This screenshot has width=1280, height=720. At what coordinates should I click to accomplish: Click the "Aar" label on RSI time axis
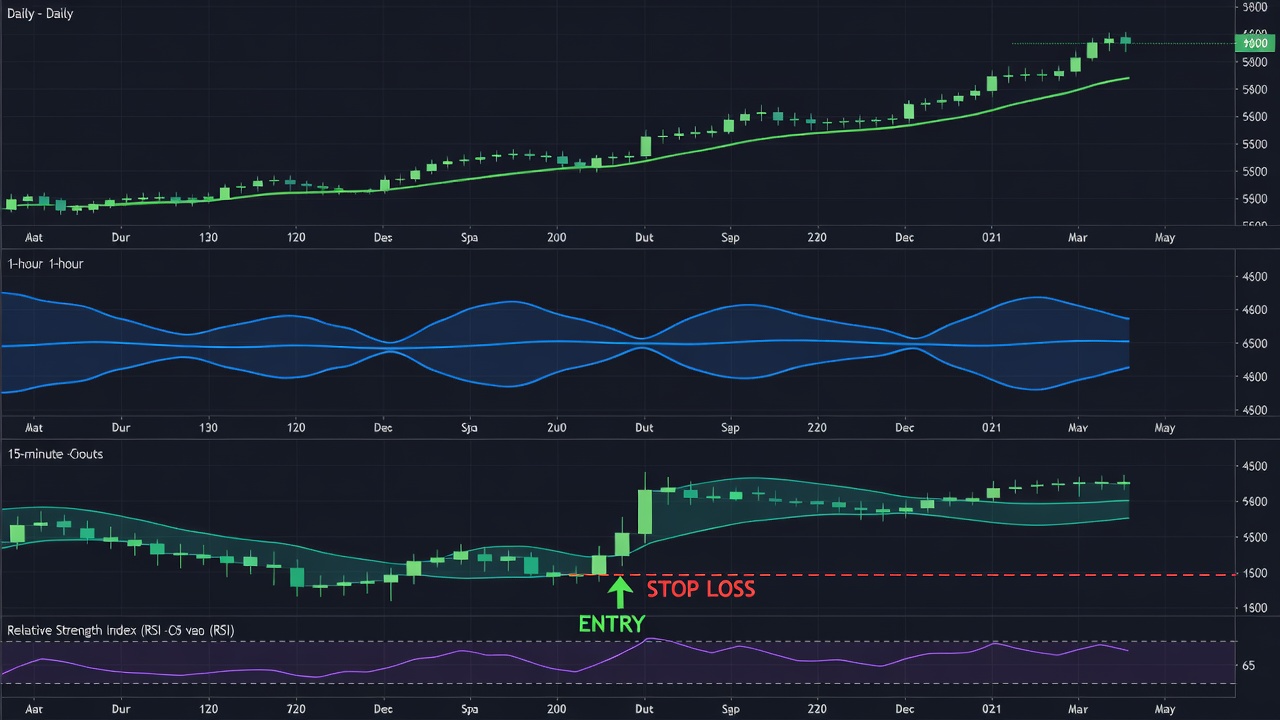point(34,708)
